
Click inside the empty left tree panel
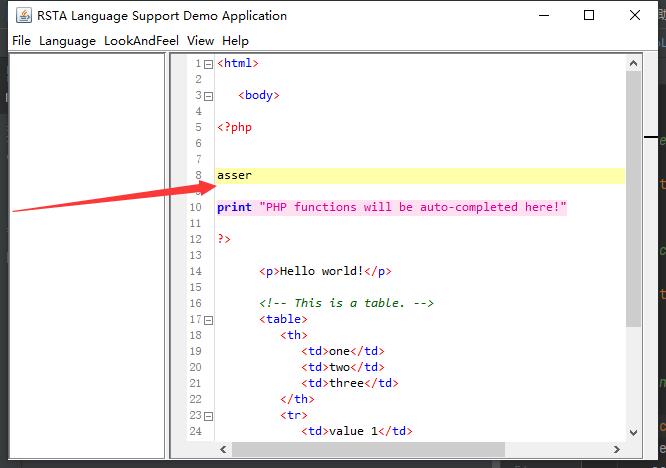pyautogui.click(x=87, y=256)
